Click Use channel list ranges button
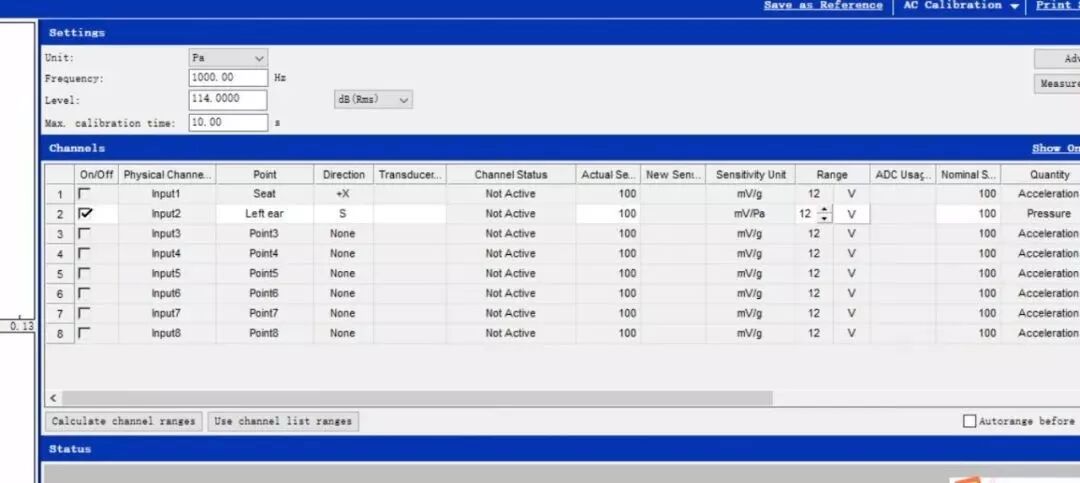Viewport: 1080px width, 483px height. pos(283,421)
